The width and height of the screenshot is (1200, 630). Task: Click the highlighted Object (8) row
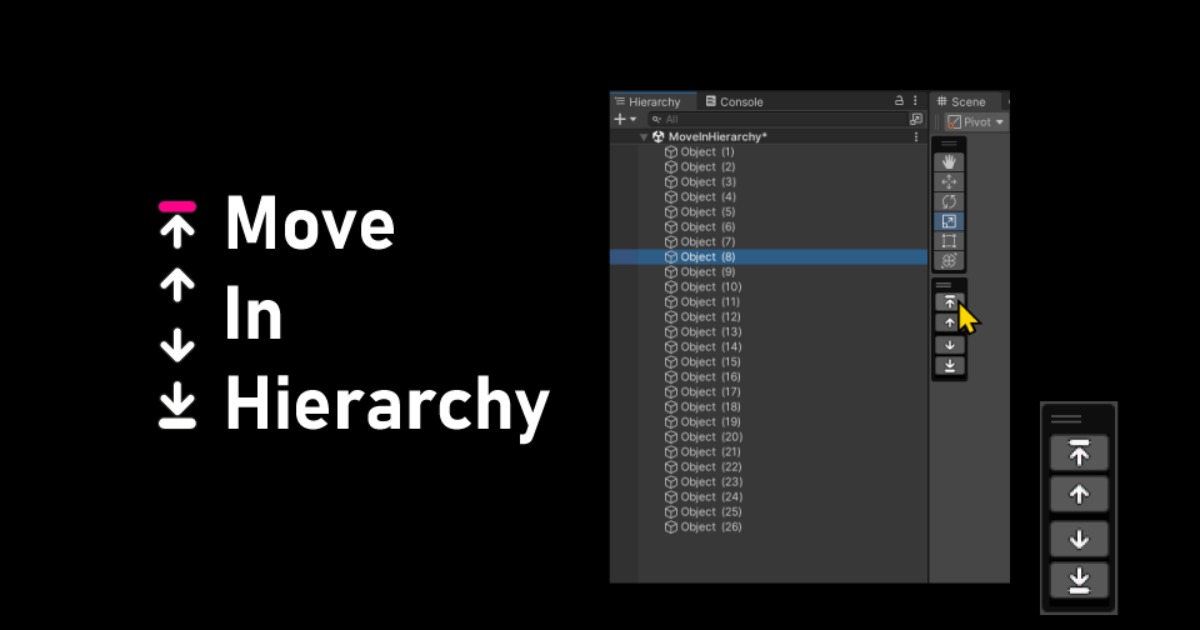tap(769, 257)
